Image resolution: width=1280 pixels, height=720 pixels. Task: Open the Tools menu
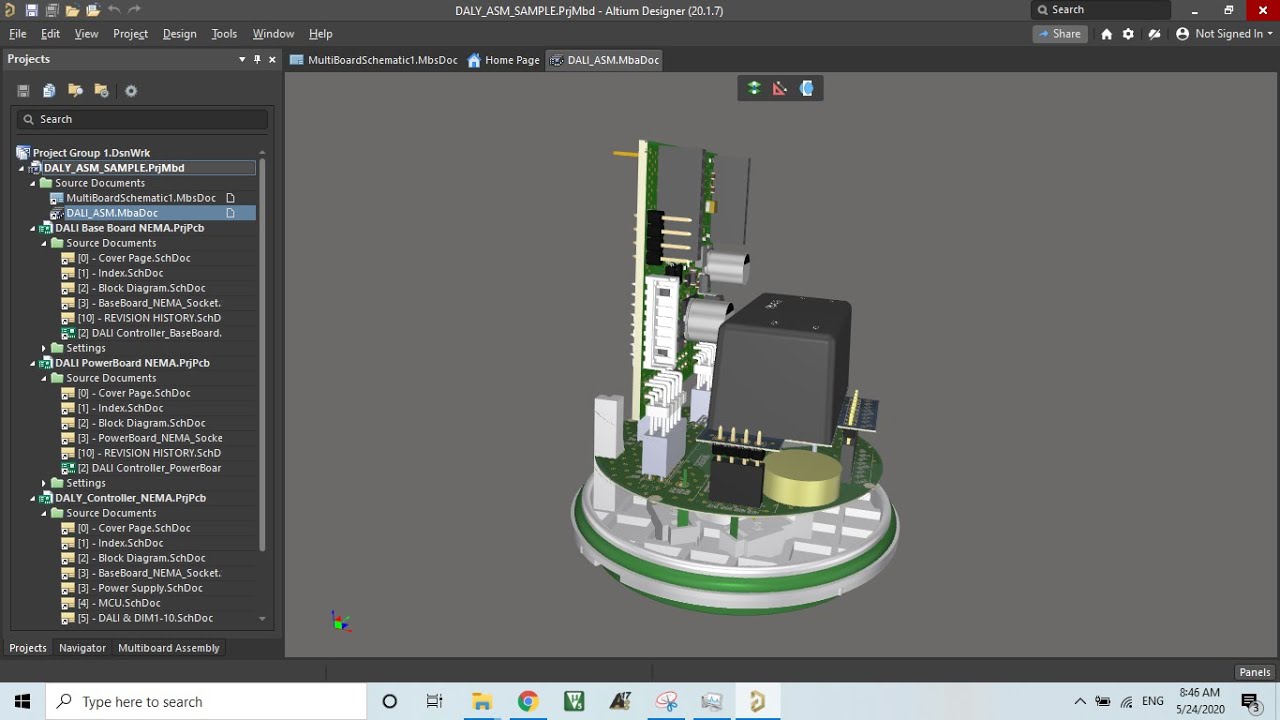point(224,33)
